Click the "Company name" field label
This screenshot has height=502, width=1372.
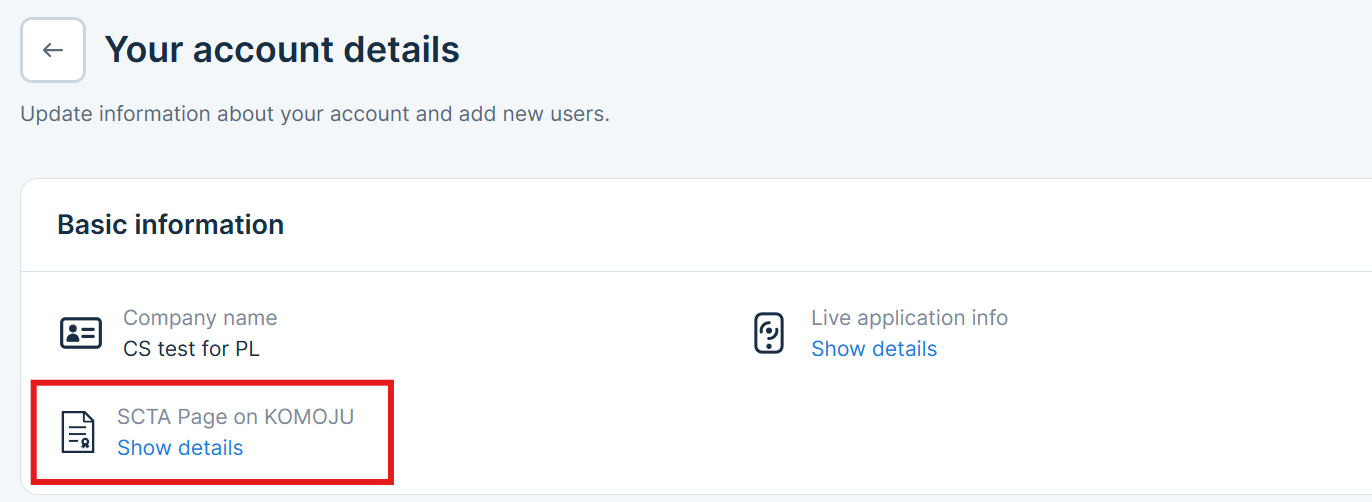(x=200, y=318)
